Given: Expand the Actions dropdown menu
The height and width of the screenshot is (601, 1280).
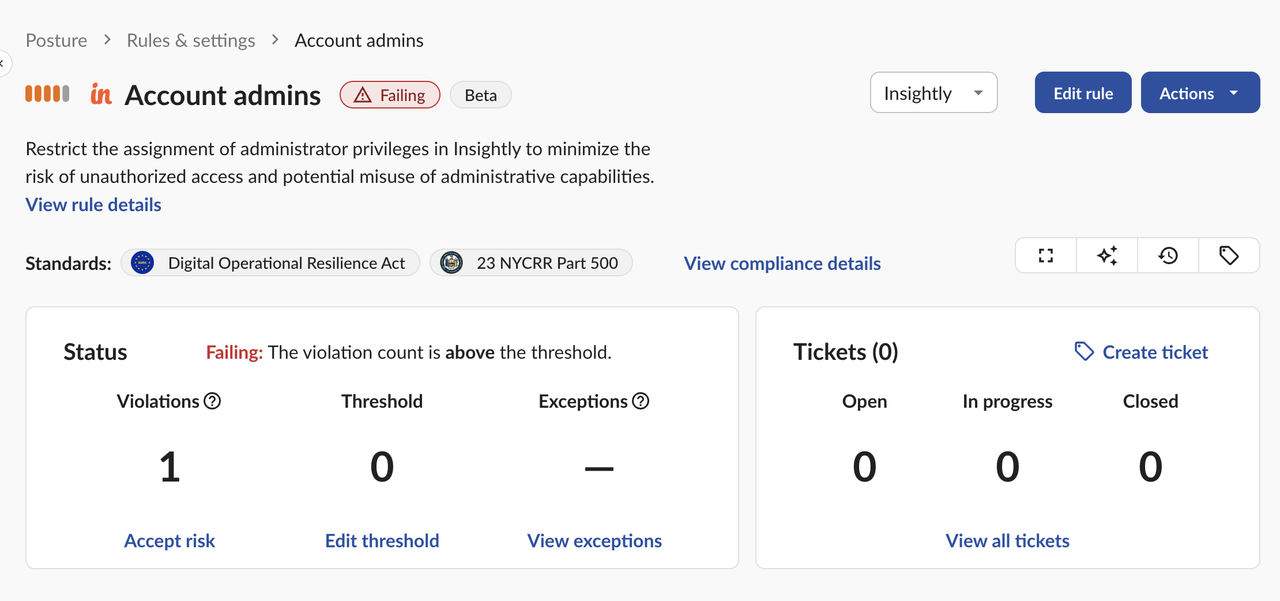Looking at the screenshot, I should click(x=1199, y=93).
